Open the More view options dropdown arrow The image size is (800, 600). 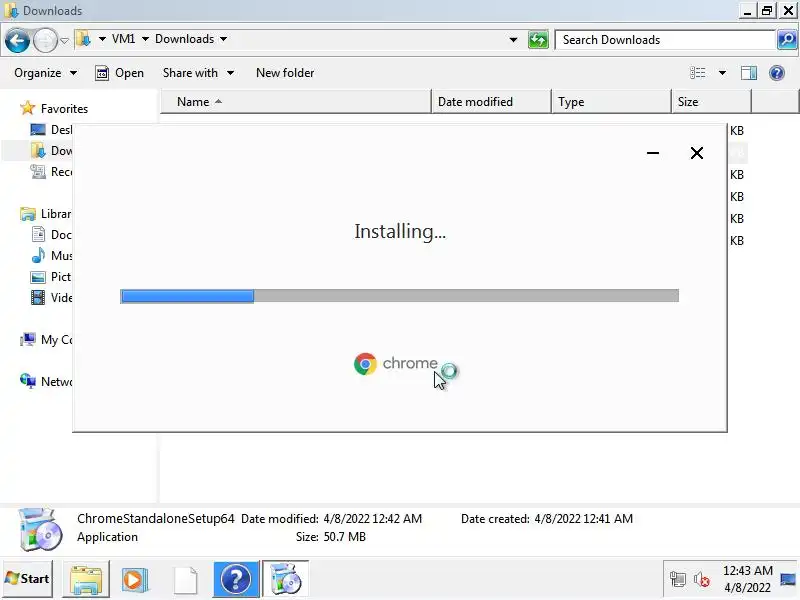tap(722, 73)
